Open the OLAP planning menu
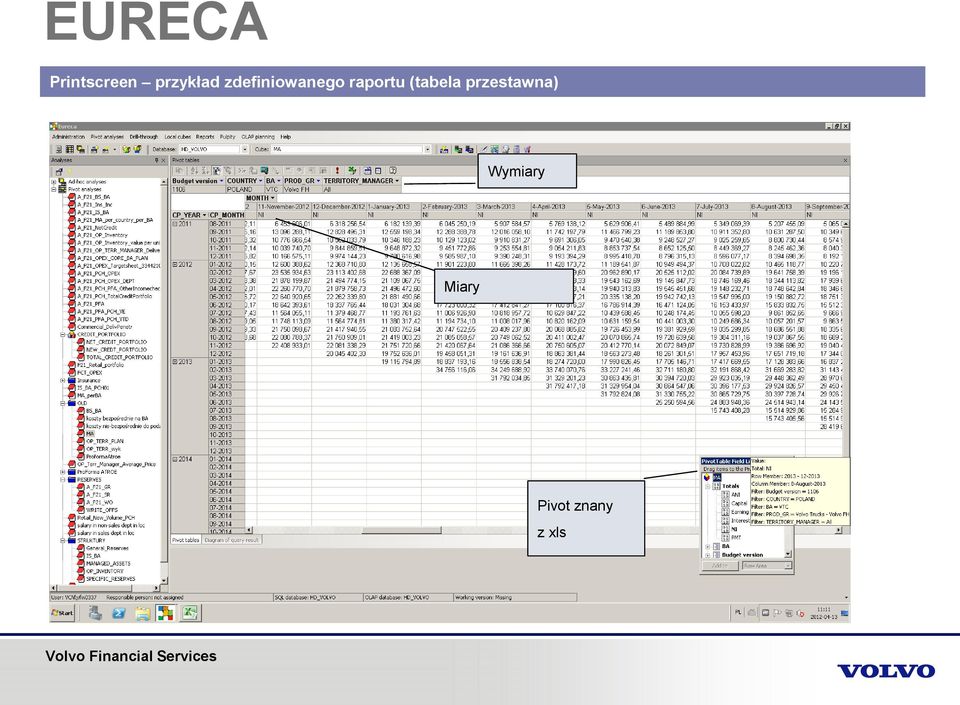Screen dimensions: 960x705 pos(258,137)
